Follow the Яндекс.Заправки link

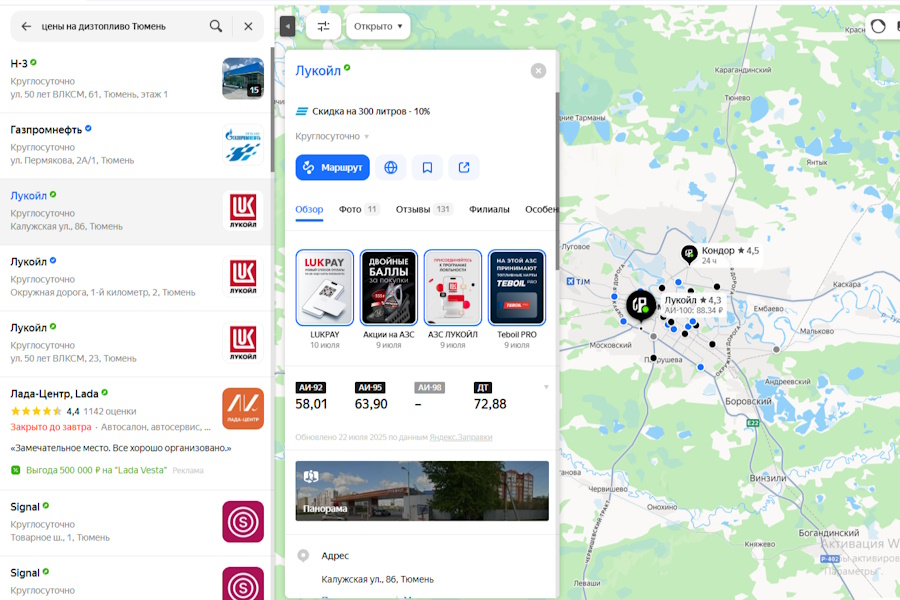point(460,437)
